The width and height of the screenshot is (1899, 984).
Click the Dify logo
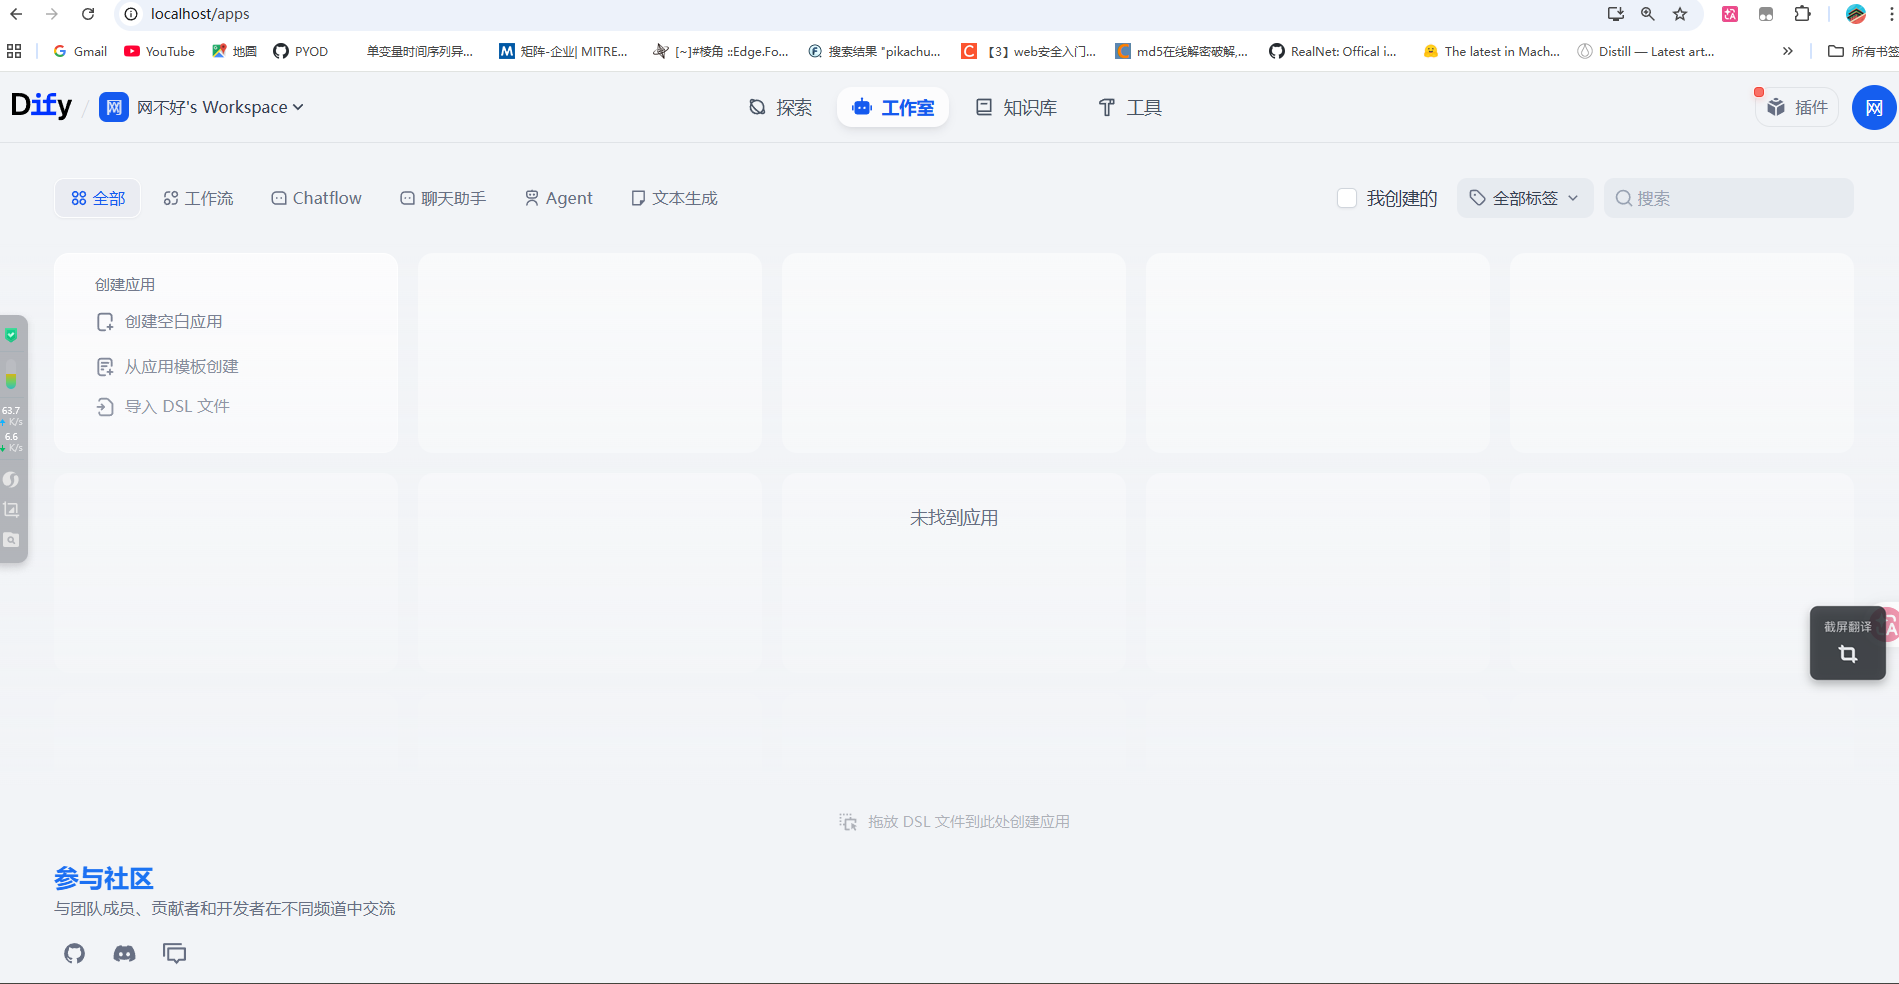(41, 106)
